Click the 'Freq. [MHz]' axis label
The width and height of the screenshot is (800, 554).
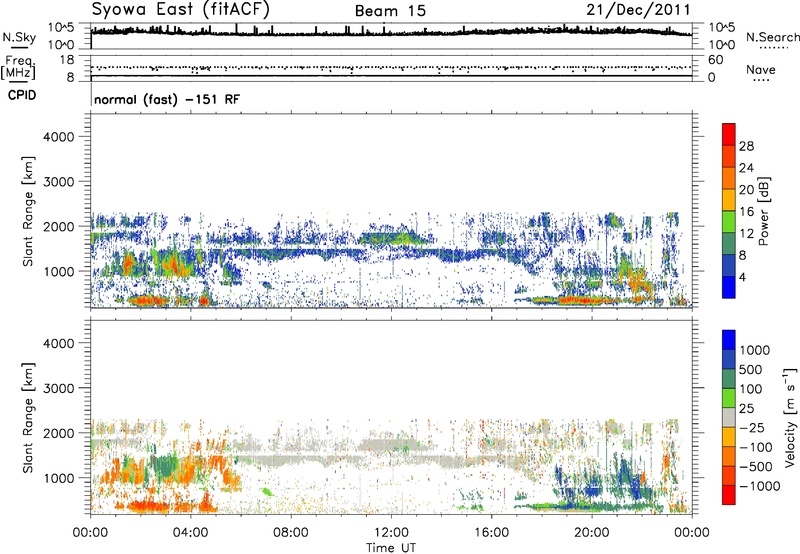coord(18,68)
